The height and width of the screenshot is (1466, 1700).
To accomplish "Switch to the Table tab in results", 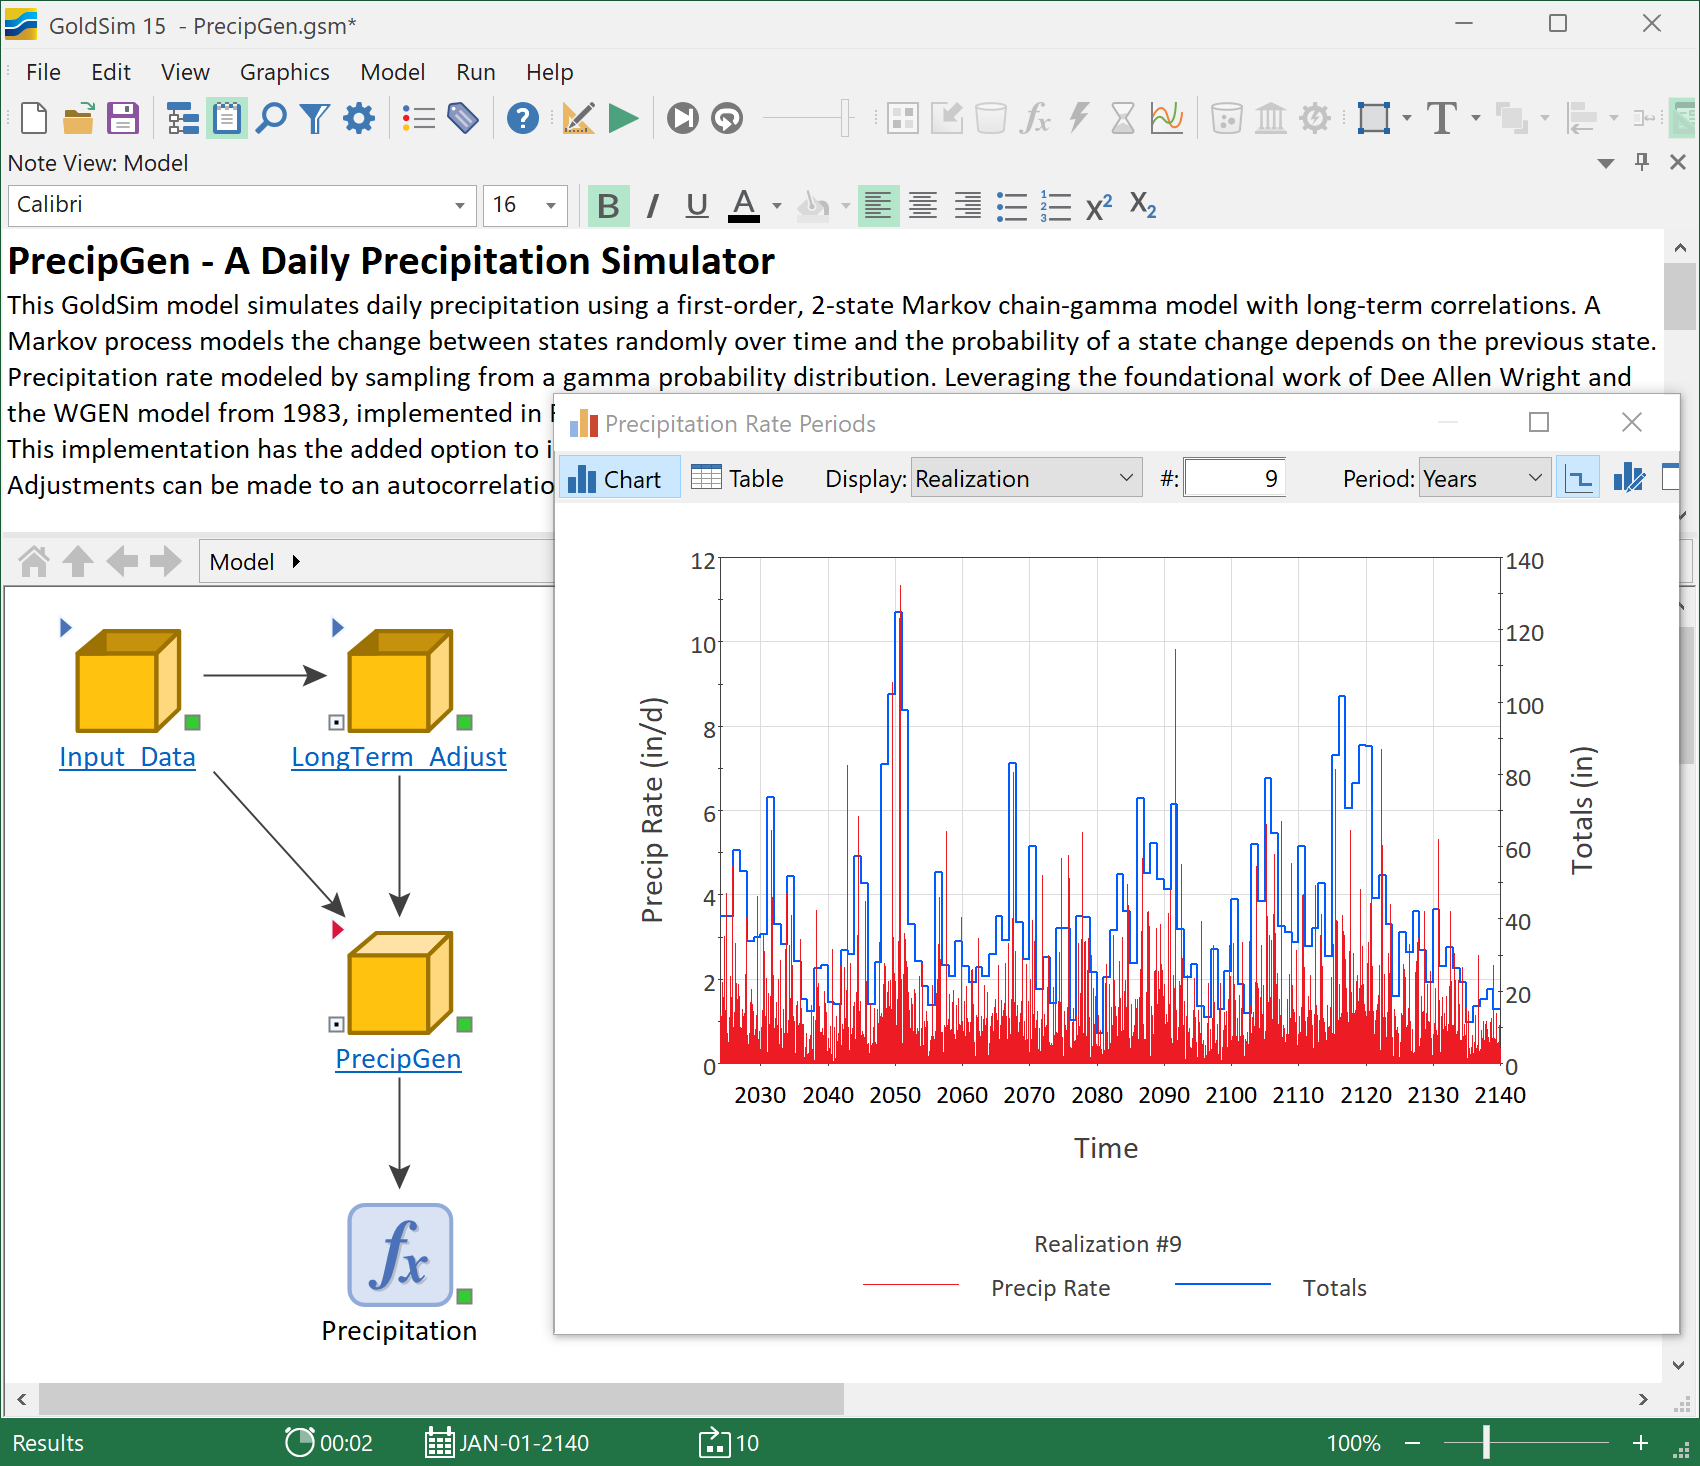I will click(x=737, y=478).
